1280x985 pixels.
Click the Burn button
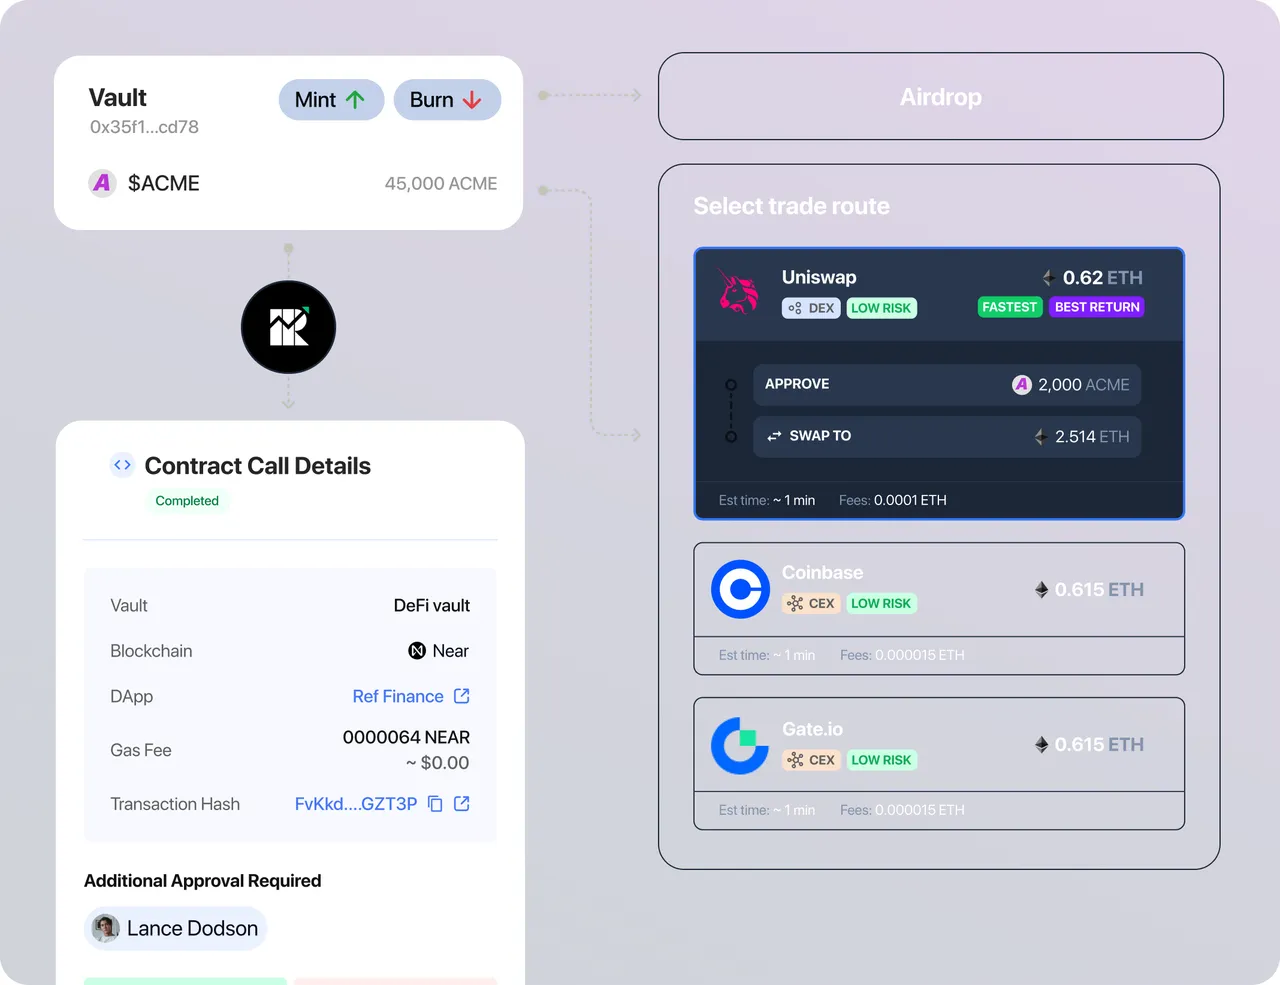(x=447, y=100)
